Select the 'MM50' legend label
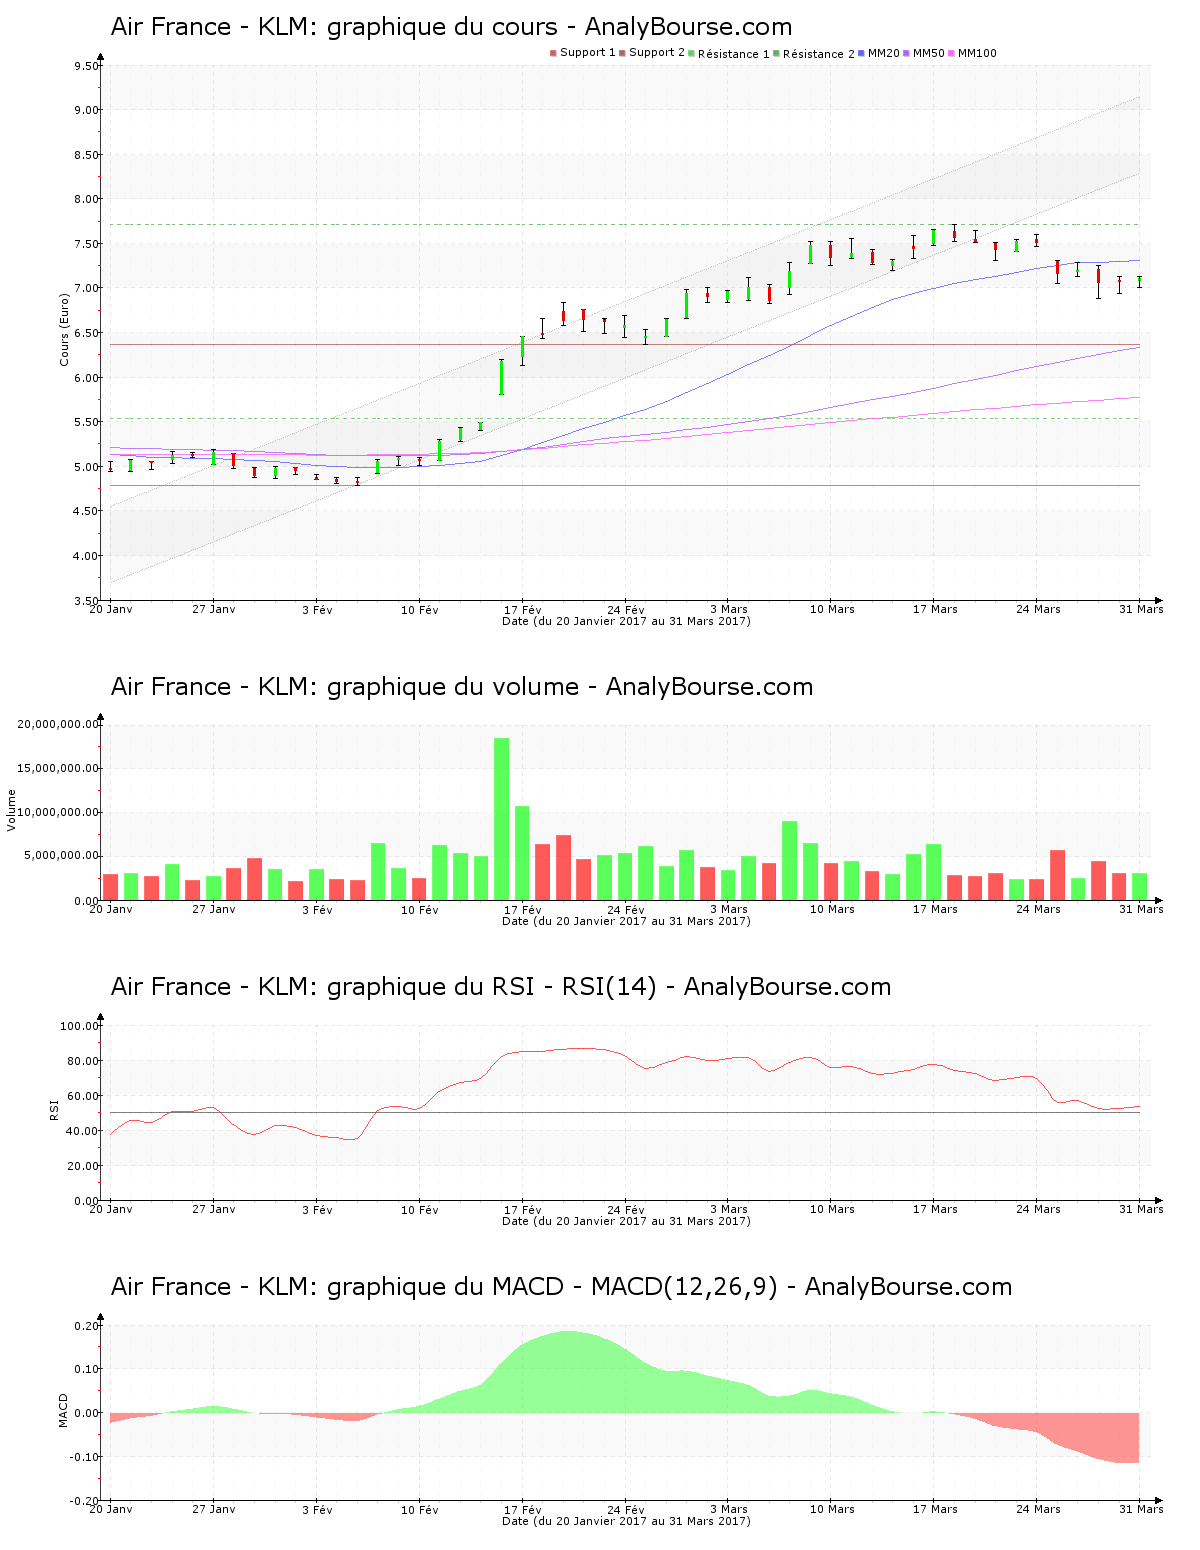 929,53
